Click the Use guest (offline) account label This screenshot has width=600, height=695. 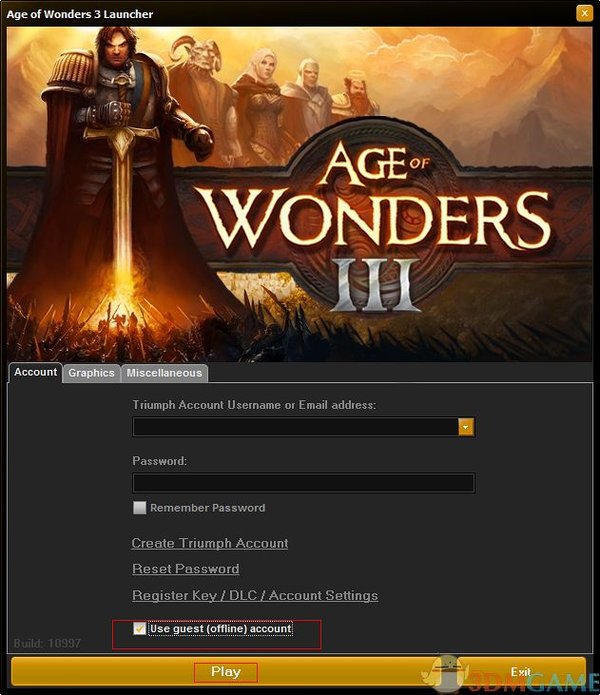221,629
